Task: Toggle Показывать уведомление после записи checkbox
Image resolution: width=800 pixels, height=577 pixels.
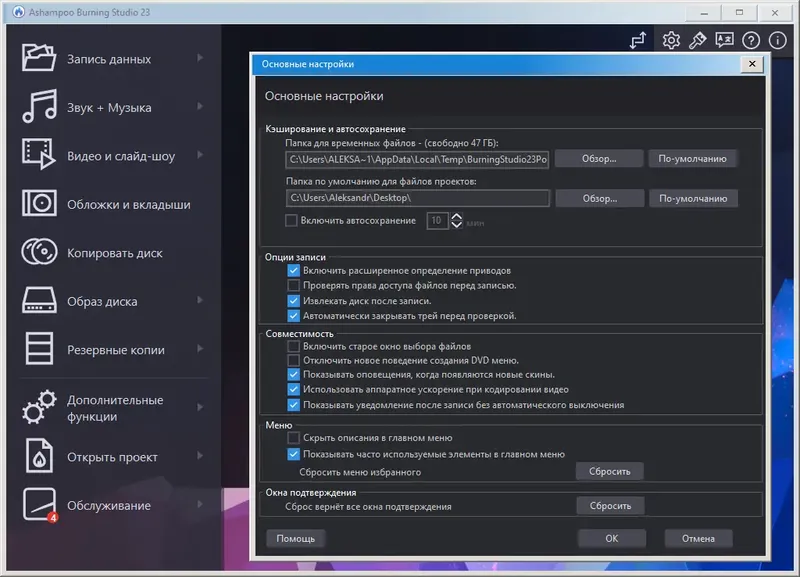Action: pyautogui.click(x=293, y=405)
